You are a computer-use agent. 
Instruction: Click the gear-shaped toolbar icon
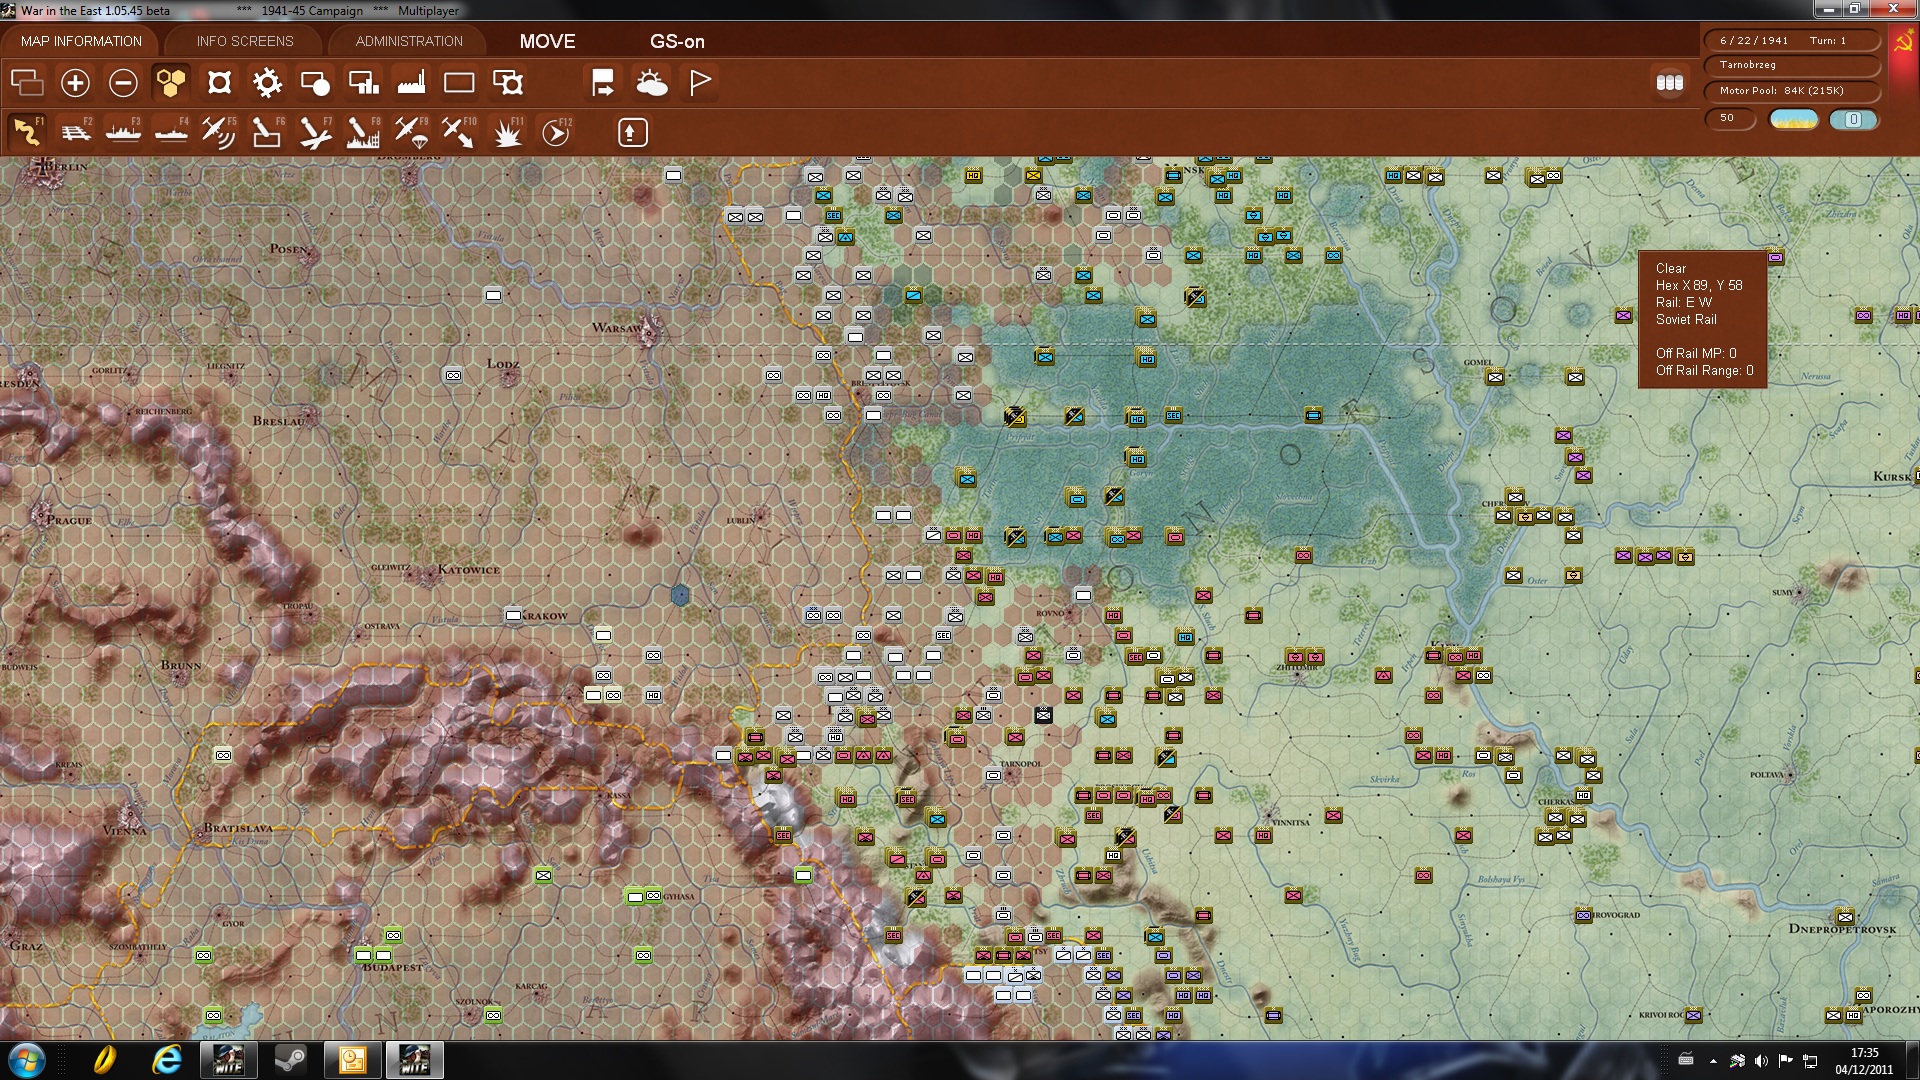coord(267,83)
